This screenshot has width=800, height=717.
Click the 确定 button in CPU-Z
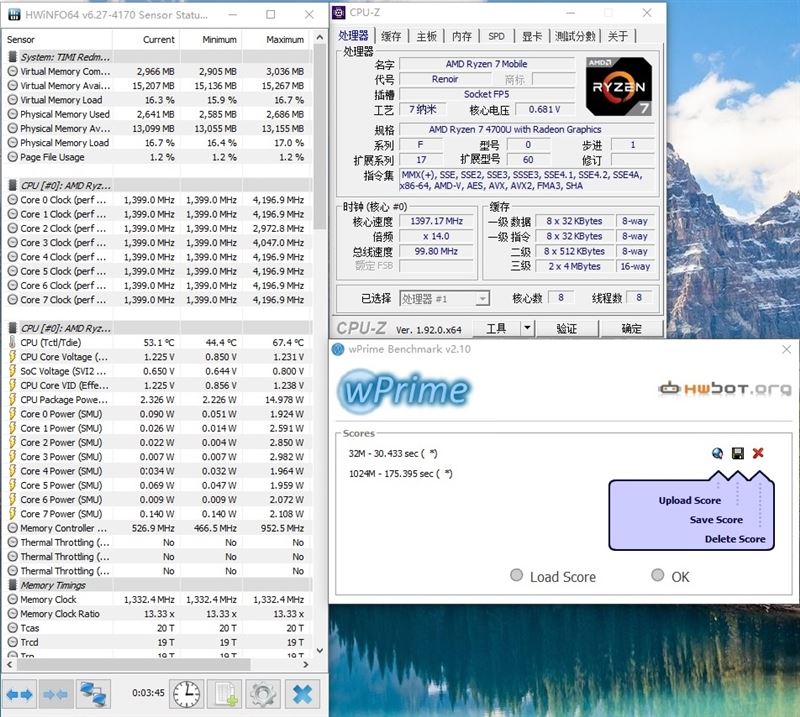(632, 328)
